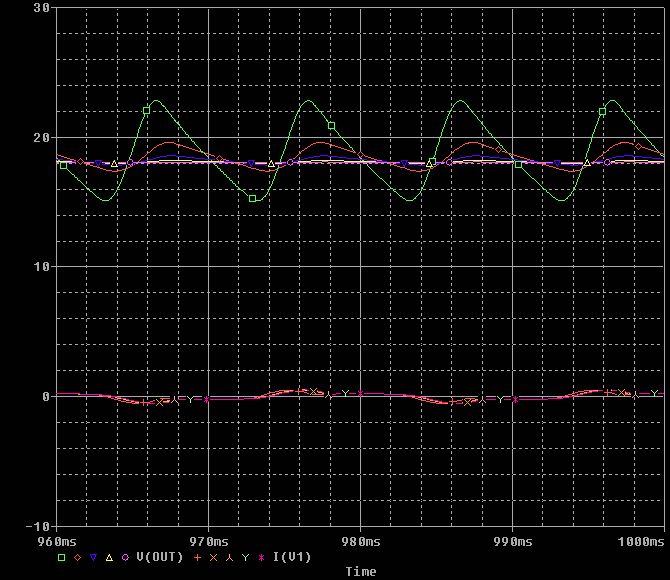The image size is (670, 580).
Task: Click the 970ms x-axis label
Action: click(x=209, y=542)
